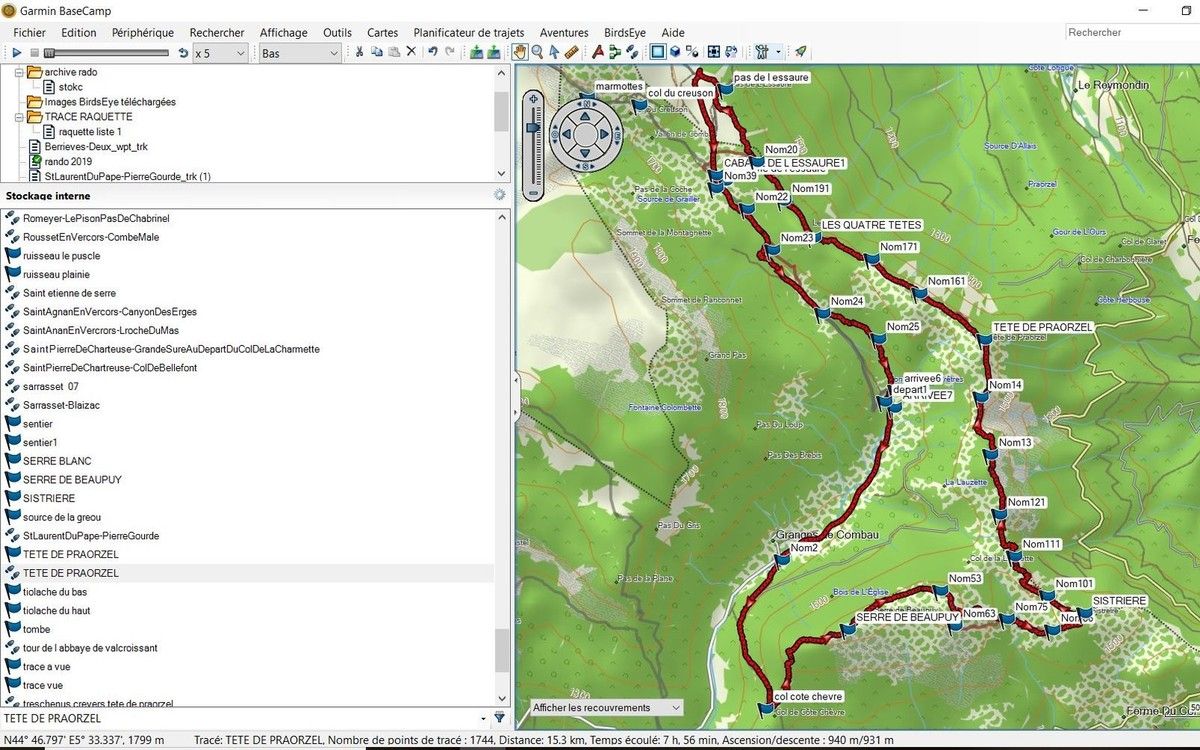The image size is (1200, 750).
Task: Select the hand pan tool
Action: coord(520,52)
